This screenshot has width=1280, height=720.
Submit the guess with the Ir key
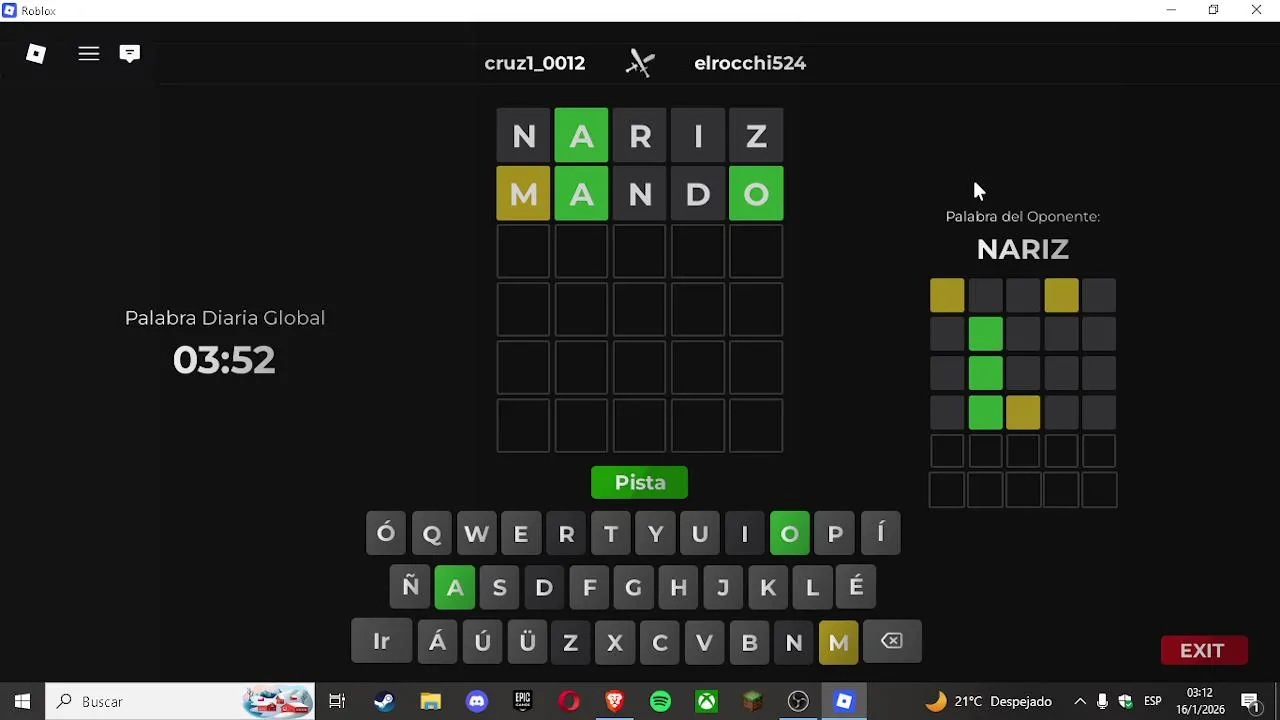point(381,642)
